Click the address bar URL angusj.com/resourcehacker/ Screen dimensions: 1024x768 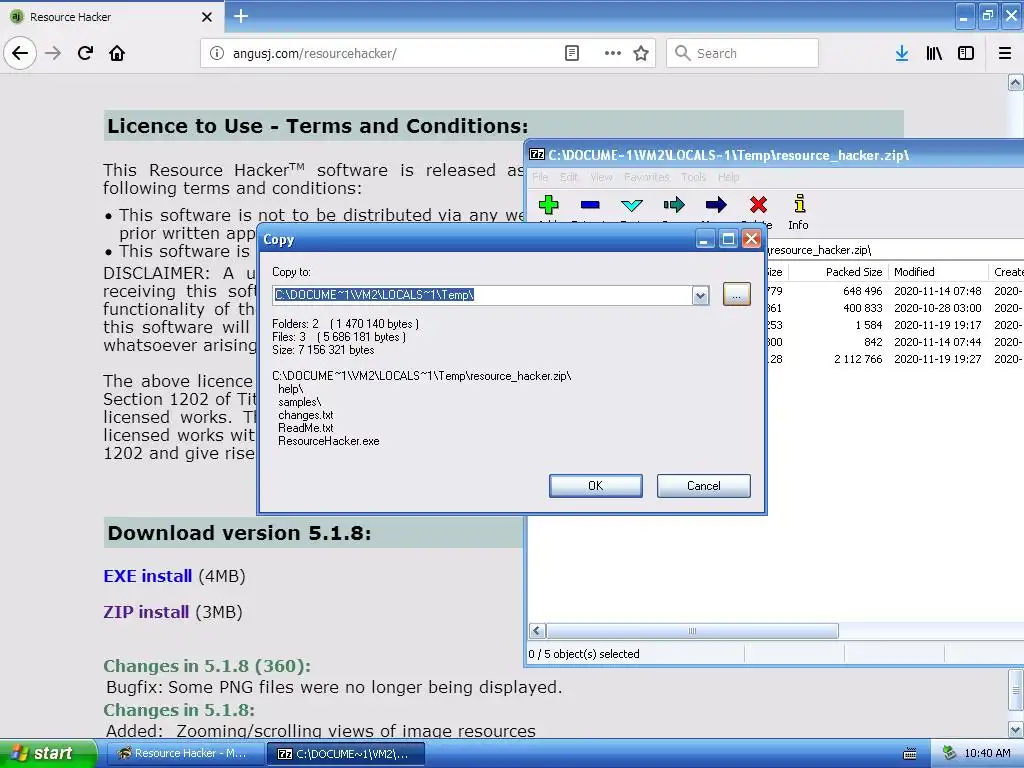(x=314, y=54)
